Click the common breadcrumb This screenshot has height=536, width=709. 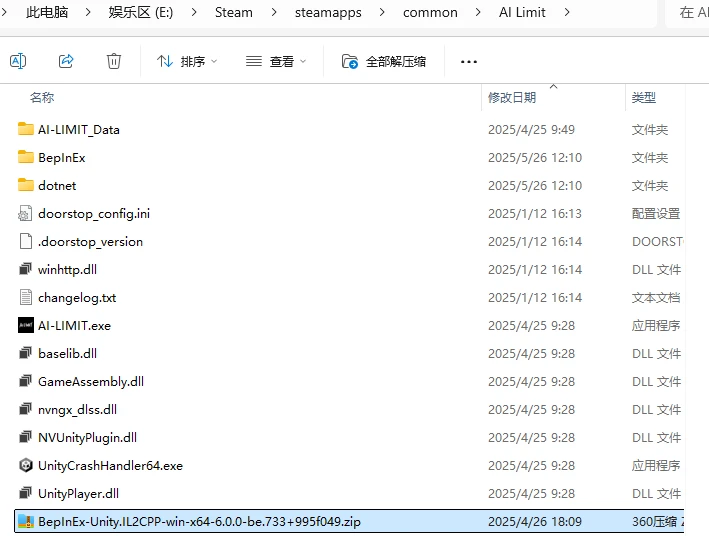430,12
